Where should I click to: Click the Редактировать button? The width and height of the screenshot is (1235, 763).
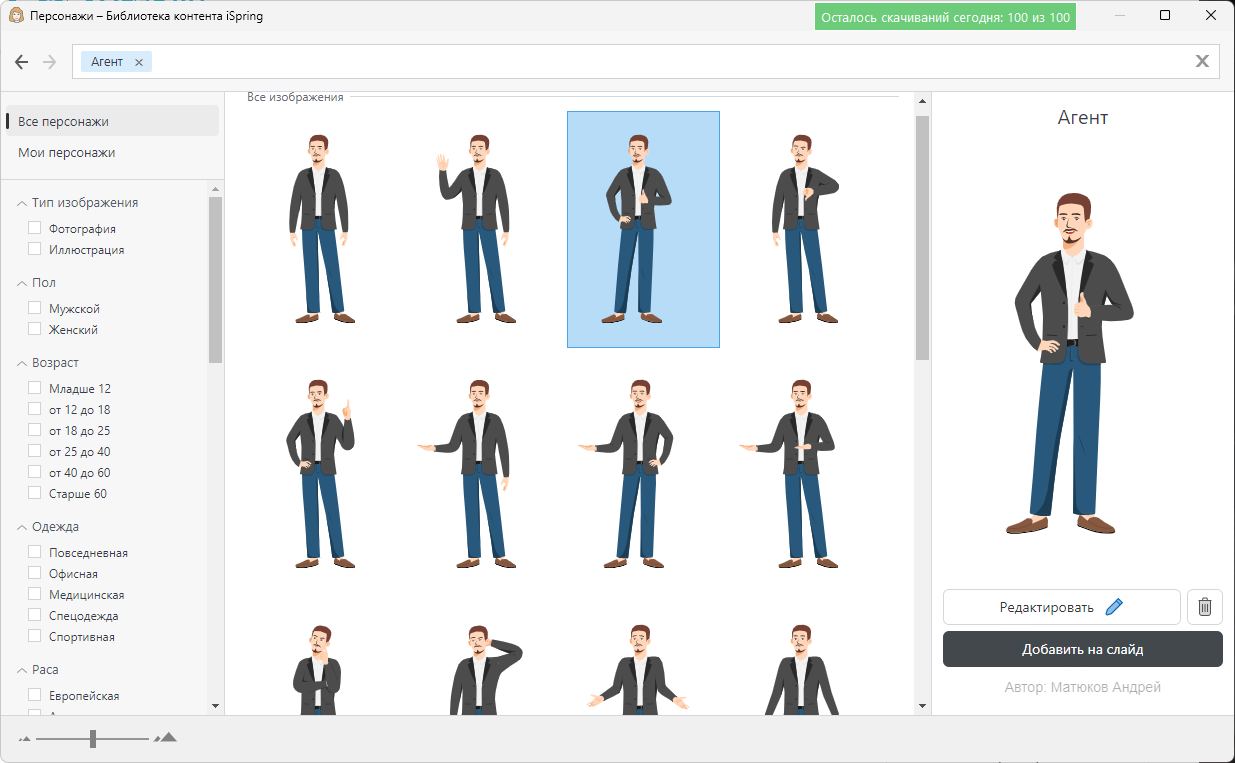[1062, 607]
